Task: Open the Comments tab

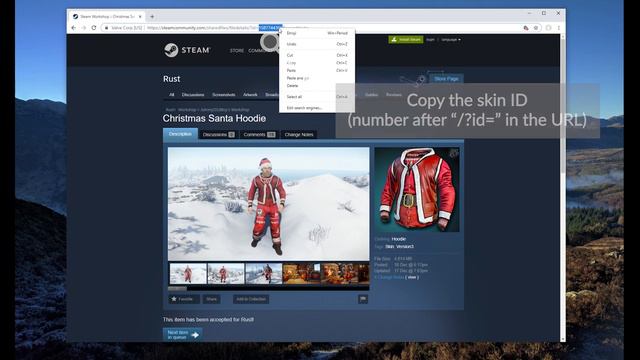Action: tap(259, 135)
